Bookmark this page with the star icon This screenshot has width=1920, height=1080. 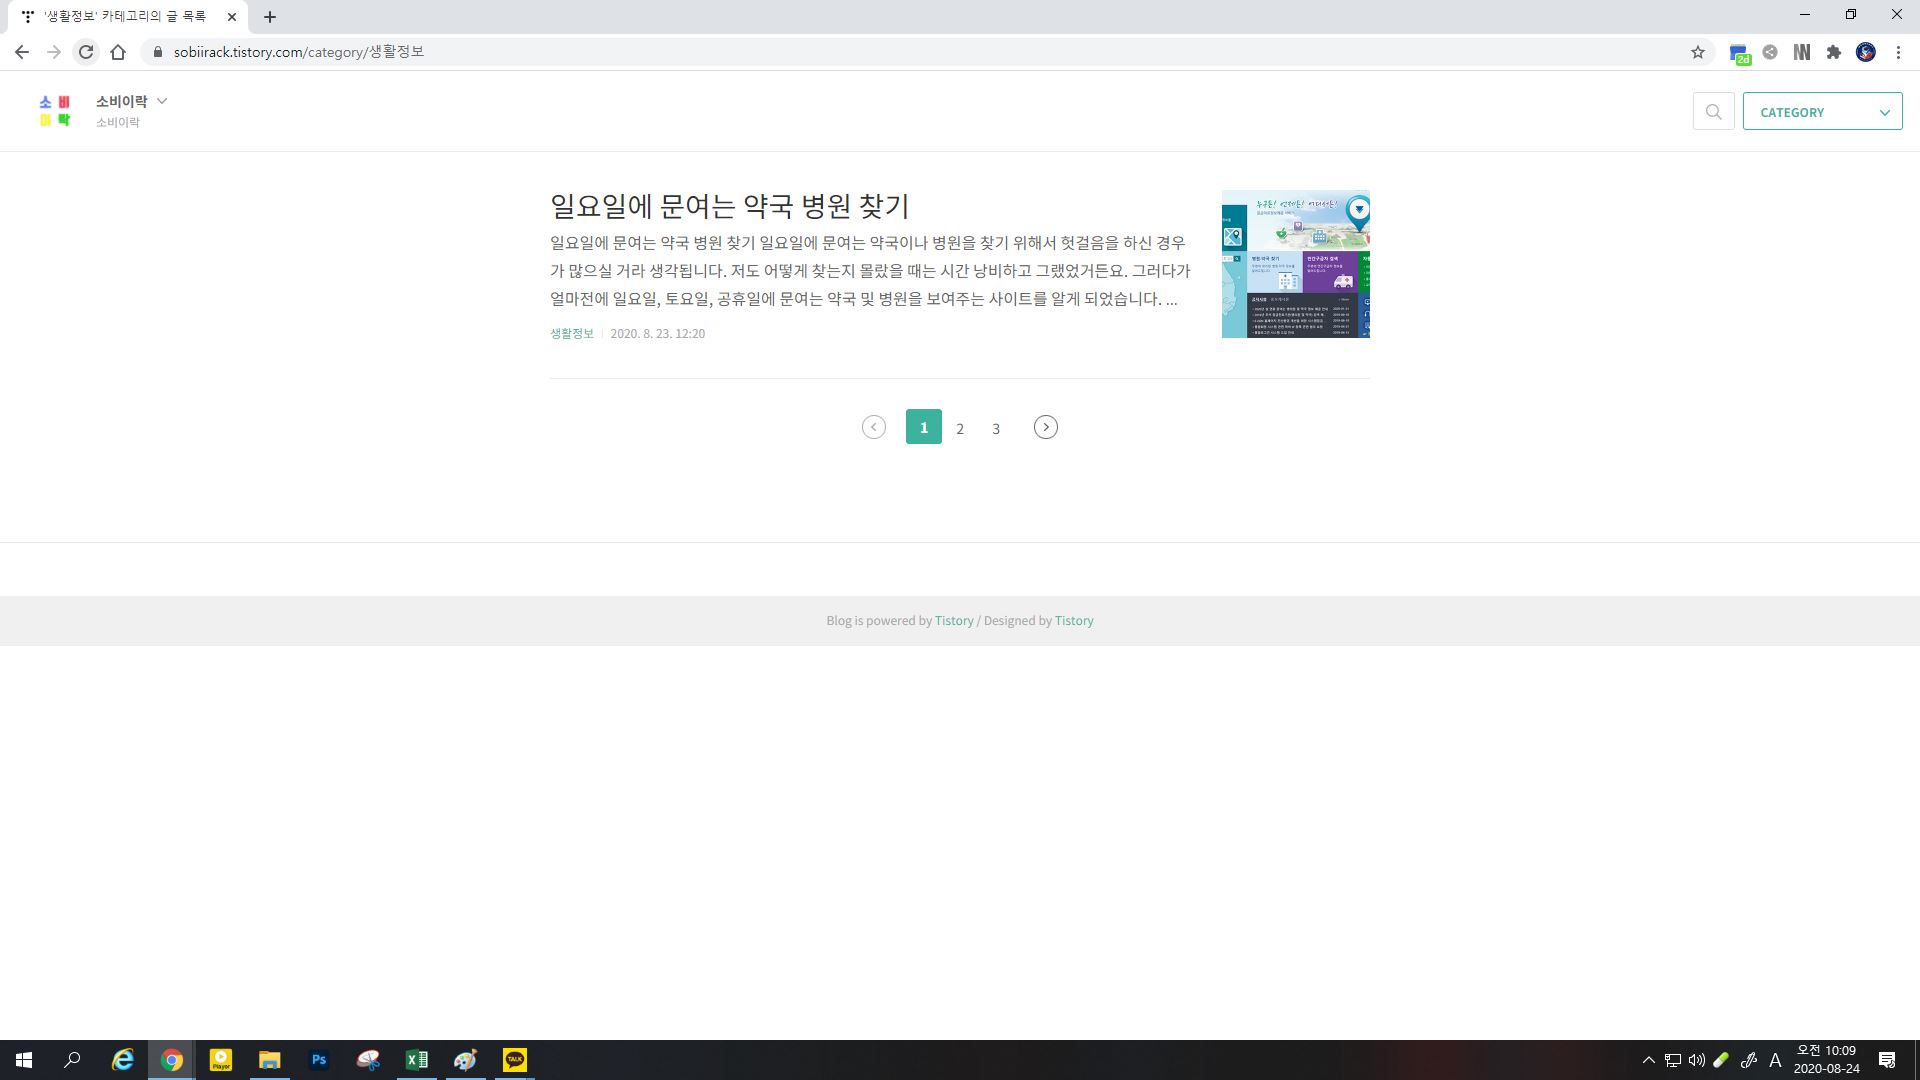1697,52
